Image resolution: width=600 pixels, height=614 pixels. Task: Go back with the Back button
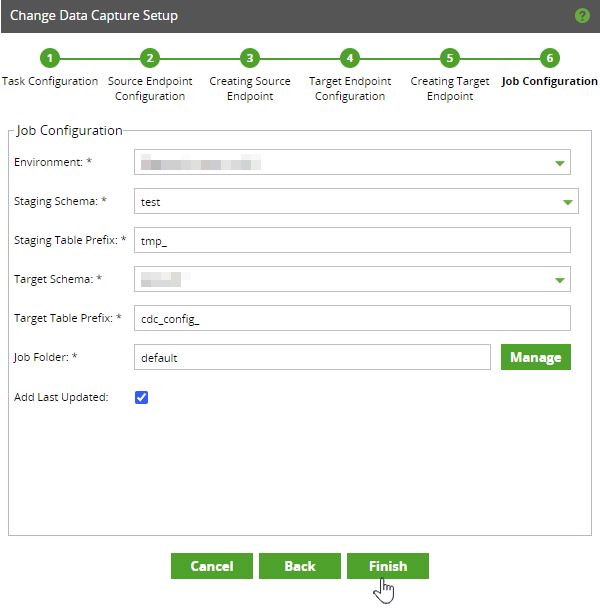[300, 566]
